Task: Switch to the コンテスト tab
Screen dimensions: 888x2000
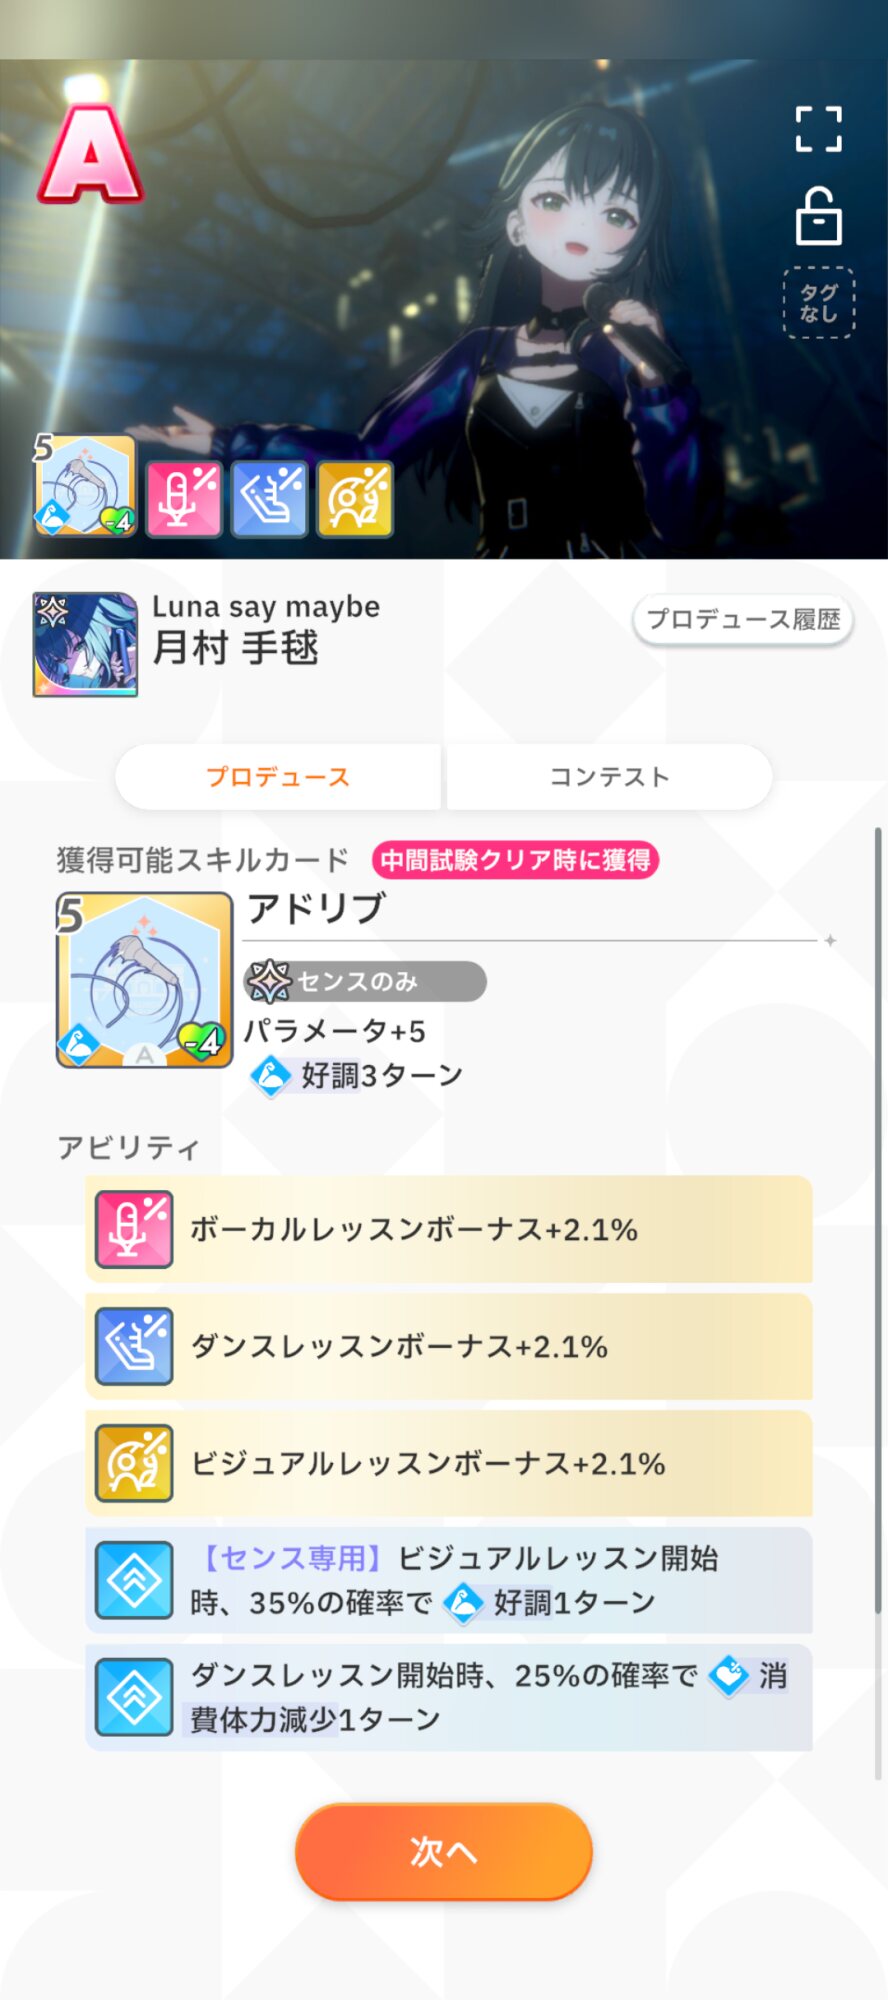Action: [609, 777]
